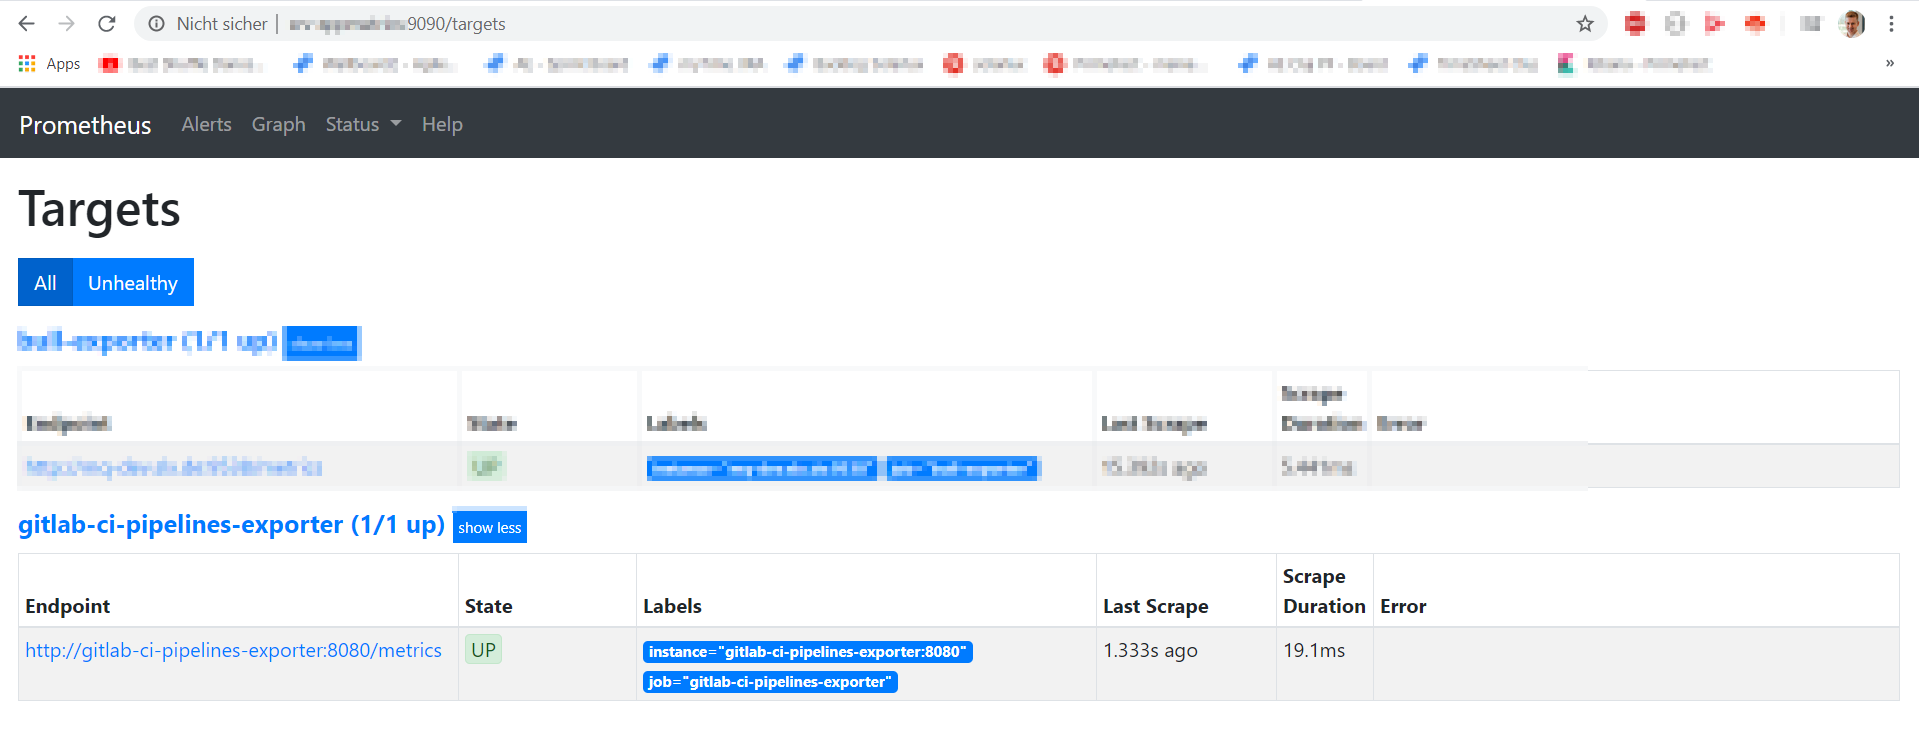Image resolution: width=1919 pixels, height=756 pixels.
Task: Collapse gitlab exporter with show less
Action: click(490, 527)
